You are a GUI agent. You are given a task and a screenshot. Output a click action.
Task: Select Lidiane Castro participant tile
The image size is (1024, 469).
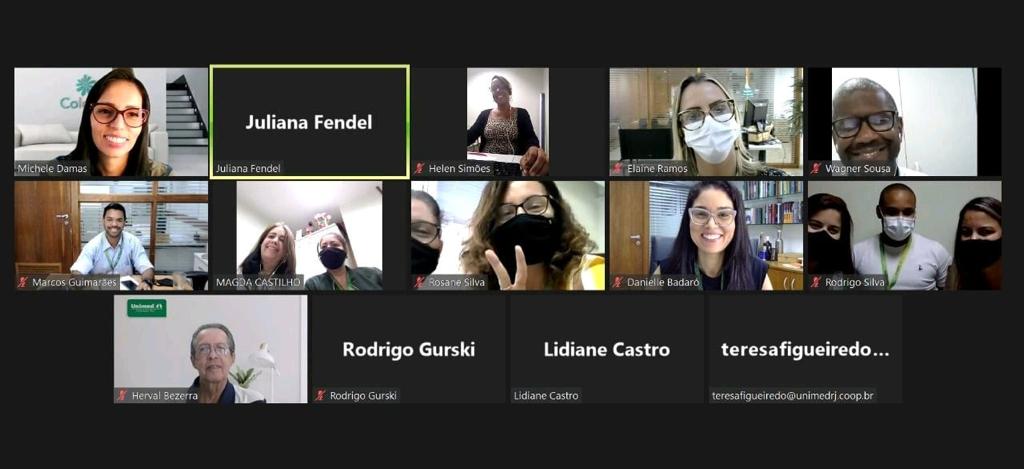pos(607,349)
